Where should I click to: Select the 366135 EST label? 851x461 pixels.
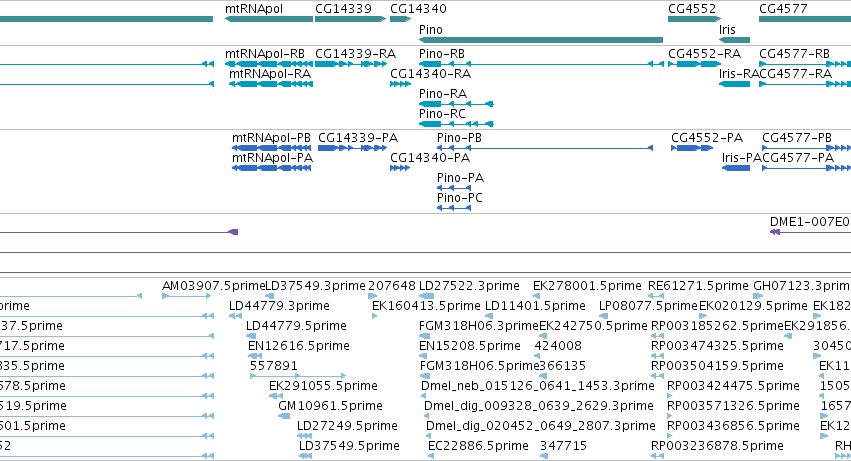562,367
